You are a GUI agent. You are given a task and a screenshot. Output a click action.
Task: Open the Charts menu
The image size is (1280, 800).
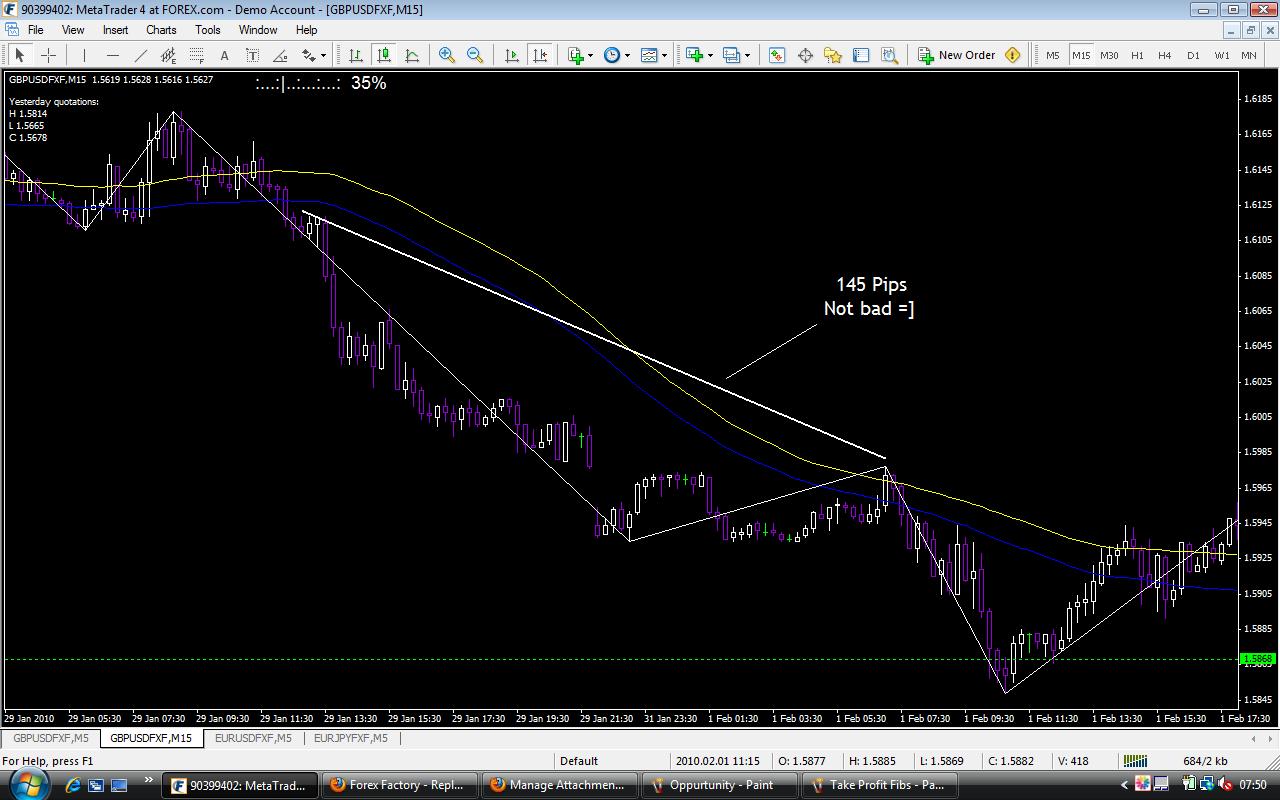161,30
